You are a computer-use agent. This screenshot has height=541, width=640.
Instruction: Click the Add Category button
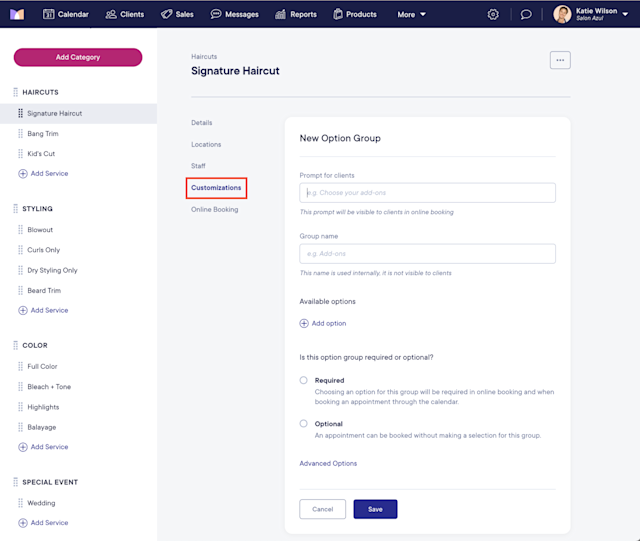click(x=78, y=57)
